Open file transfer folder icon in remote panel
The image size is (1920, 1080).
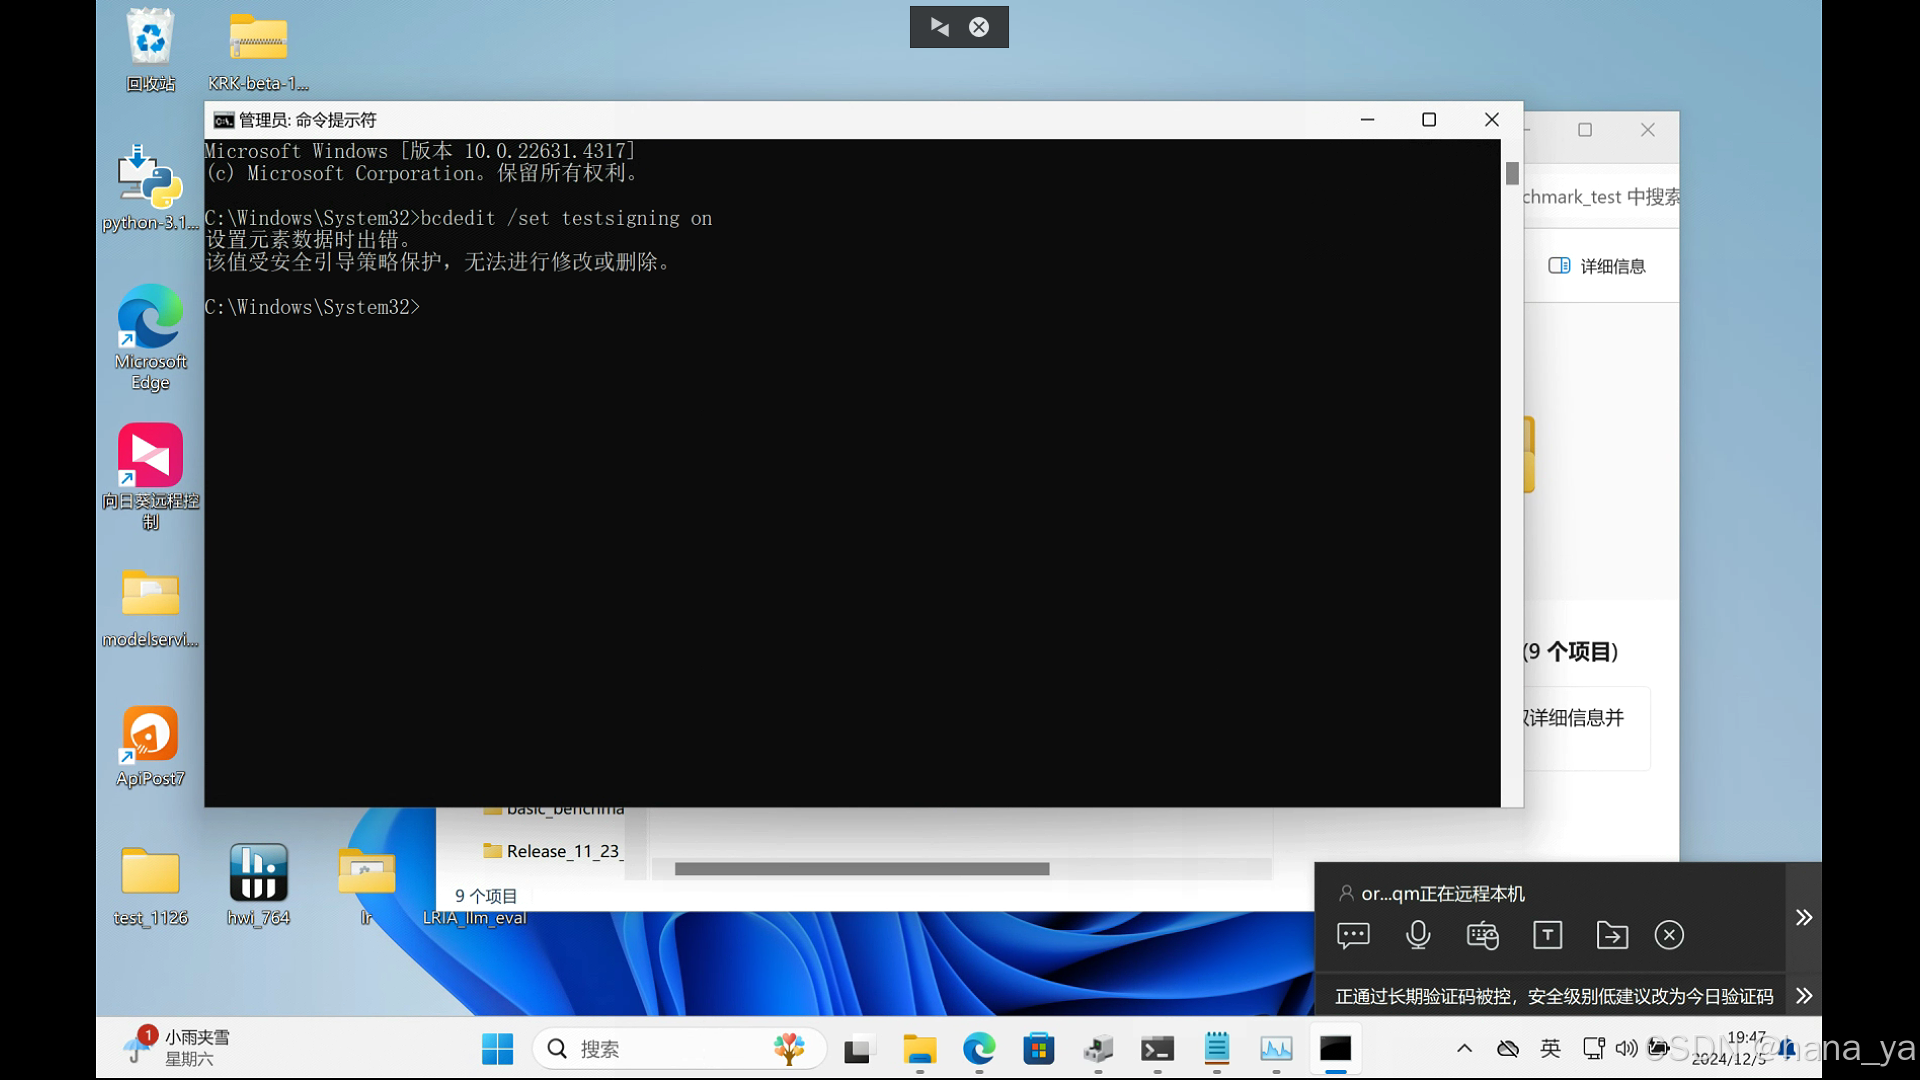point(1612,935)
